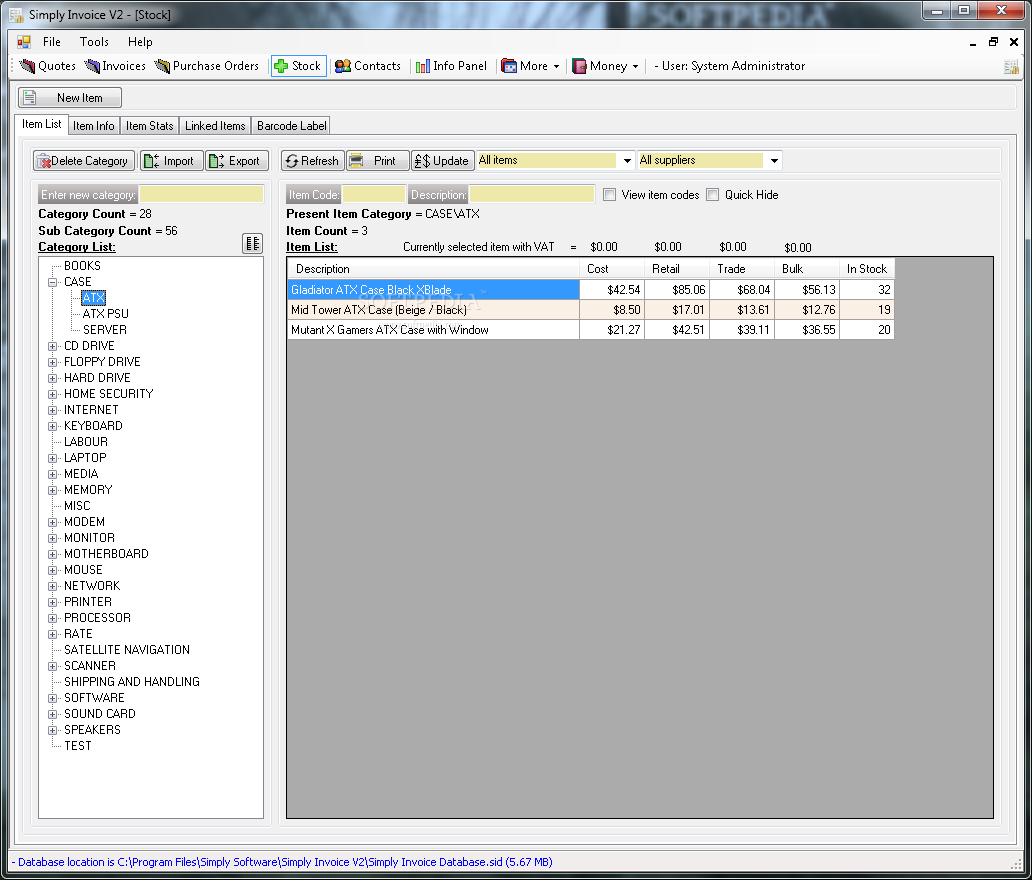Image resolution: width=1032 pixels, height=880 pixels.
Task: Expand the HARD DRIVE category
Action: (53, 378)
